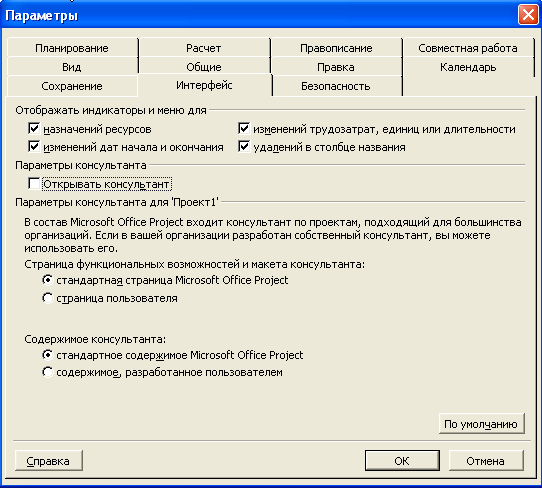Image resolution: width=542 pixels, height=488 pixels.
Task: Open the Правописание tab
Action: pyautogui.click(x=336, y=48)
